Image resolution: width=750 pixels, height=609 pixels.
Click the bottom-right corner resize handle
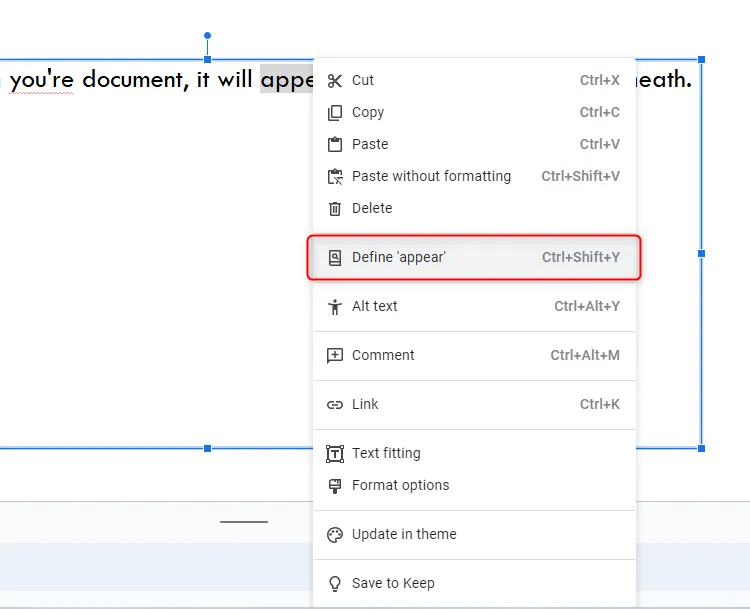click(701, 448)
